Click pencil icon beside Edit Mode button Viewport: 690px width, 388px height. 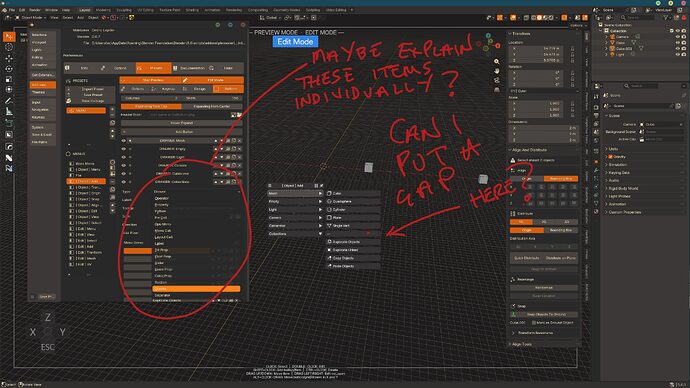click(x=185, y=80)
